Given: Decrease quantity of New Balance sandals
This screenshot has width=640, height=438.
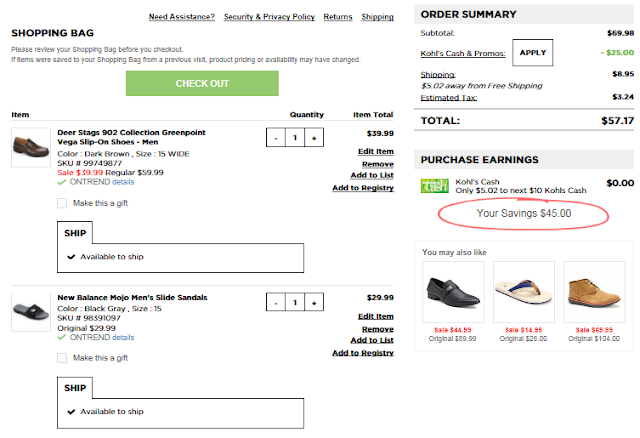Looking at the screenshot, I should coord(277,302).
